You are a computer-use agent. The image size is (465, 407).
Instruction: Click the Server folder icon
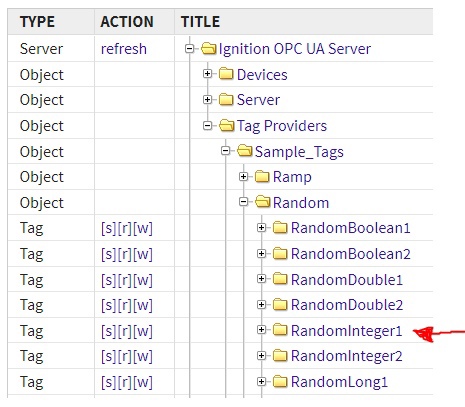click(x=226, y=99)
